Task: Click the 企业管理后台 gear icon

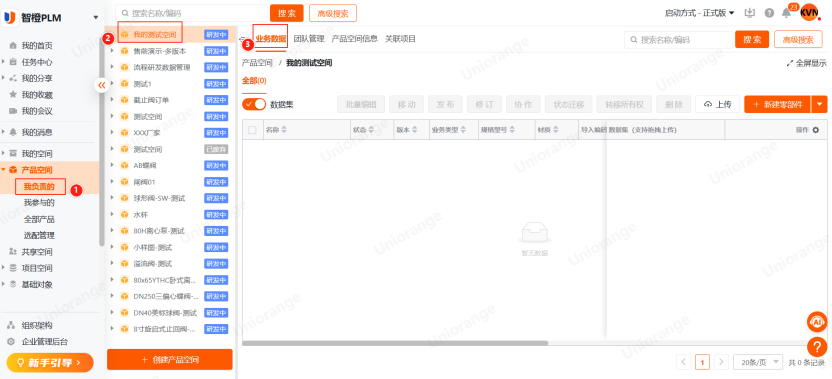Action: [x=11, y=341]
